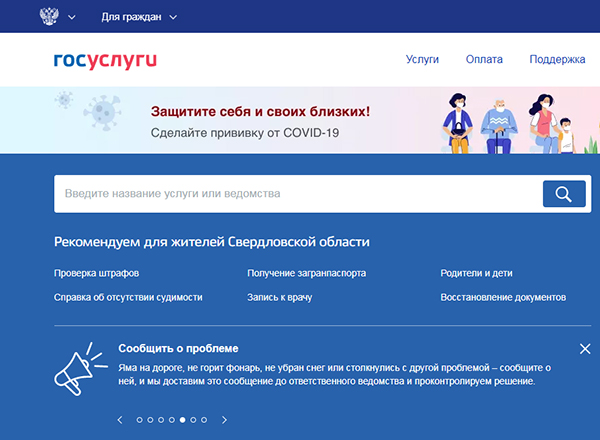Click the service search input field

tap(298, 194)
